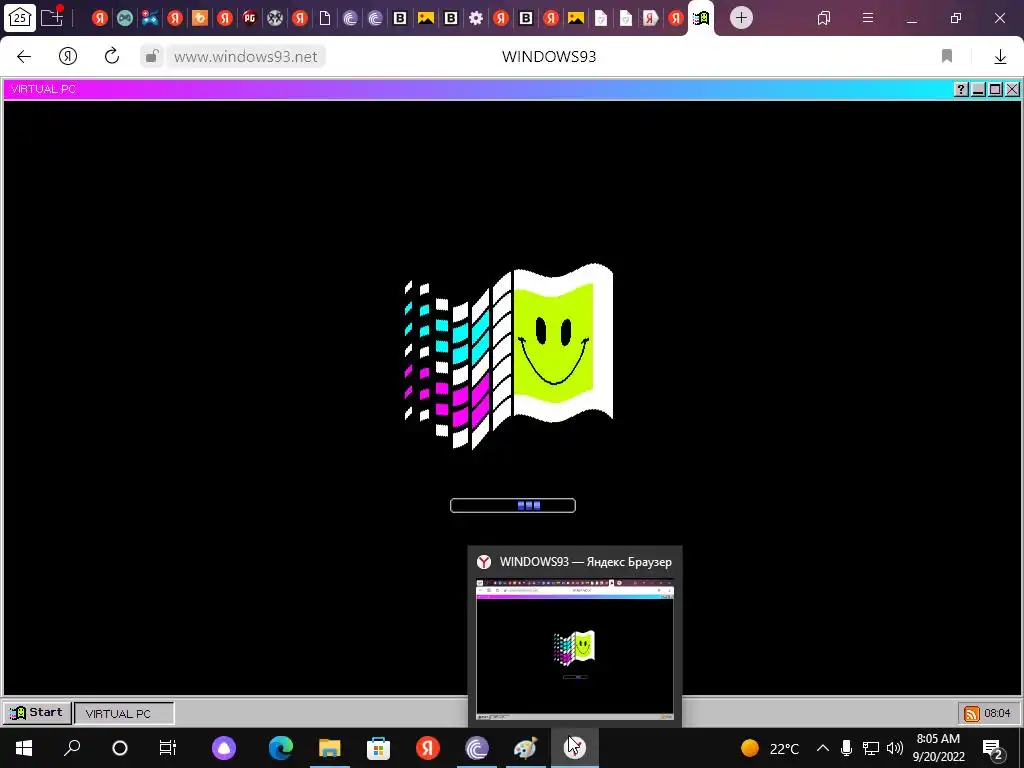Switch to the tab with PG favicon

coord(249,18)
